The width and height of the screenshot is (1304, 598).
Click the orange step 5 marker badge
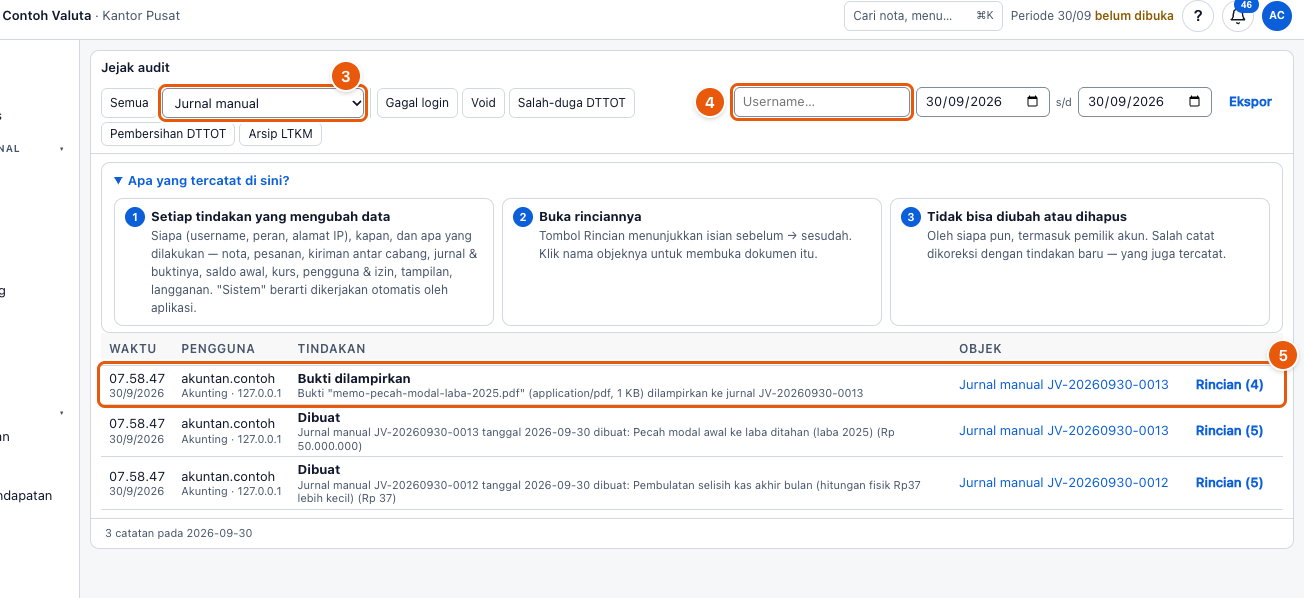pos(1283,355)
